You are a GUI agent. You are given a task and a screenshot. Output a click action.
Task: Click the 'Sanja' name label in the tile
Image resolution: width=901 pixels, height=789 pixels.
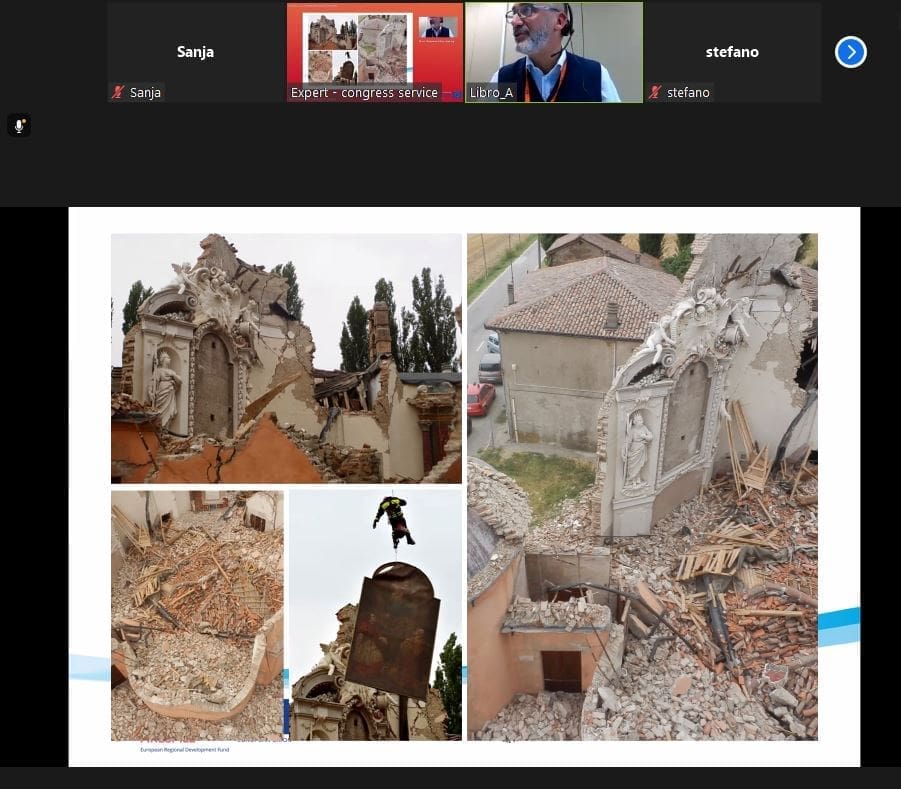(145, 93)
